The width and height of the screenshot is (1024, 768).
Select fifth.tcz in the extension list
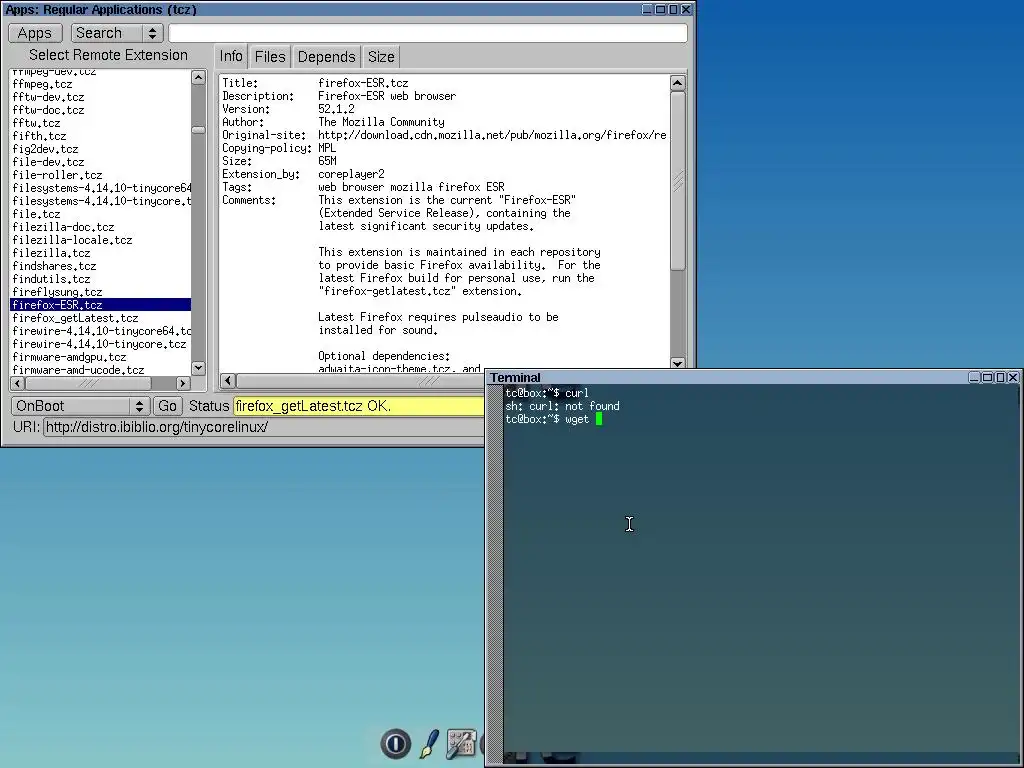point(100,136)
